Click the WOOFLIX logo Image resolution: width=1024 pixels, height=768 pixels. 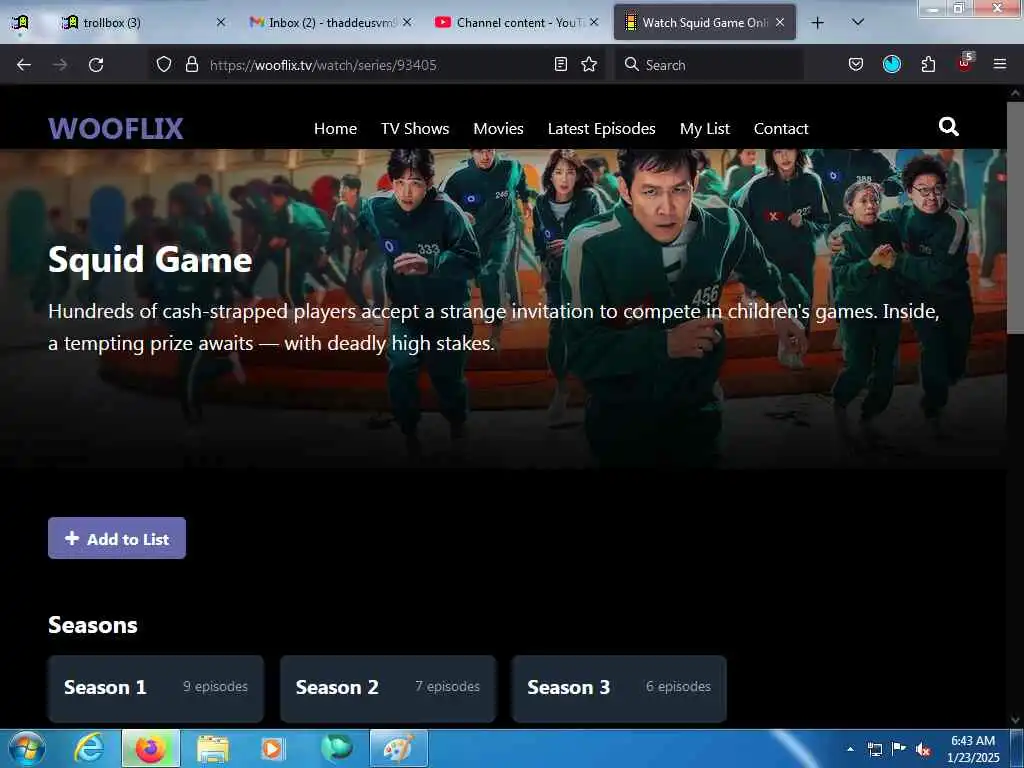116,128
